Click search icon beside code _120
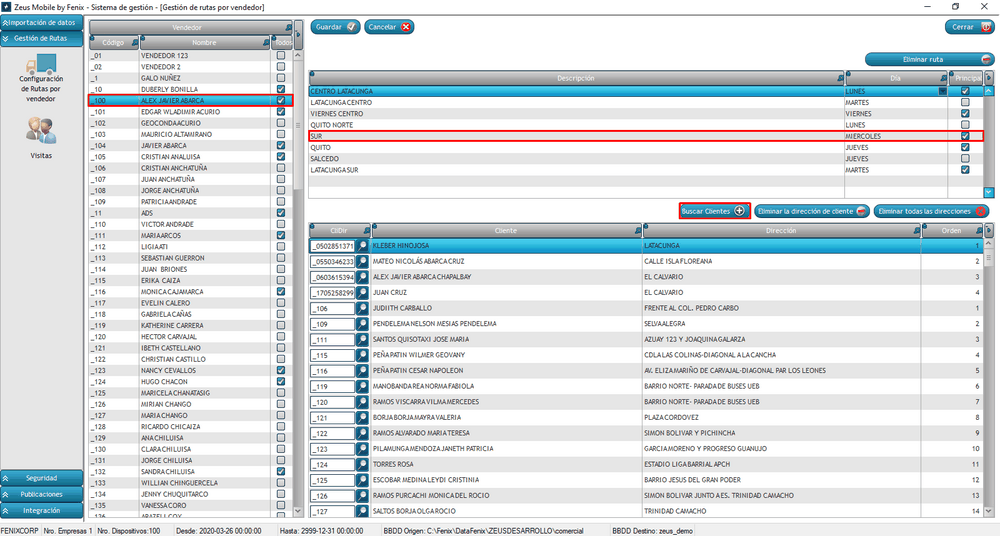 click(362, 402)
